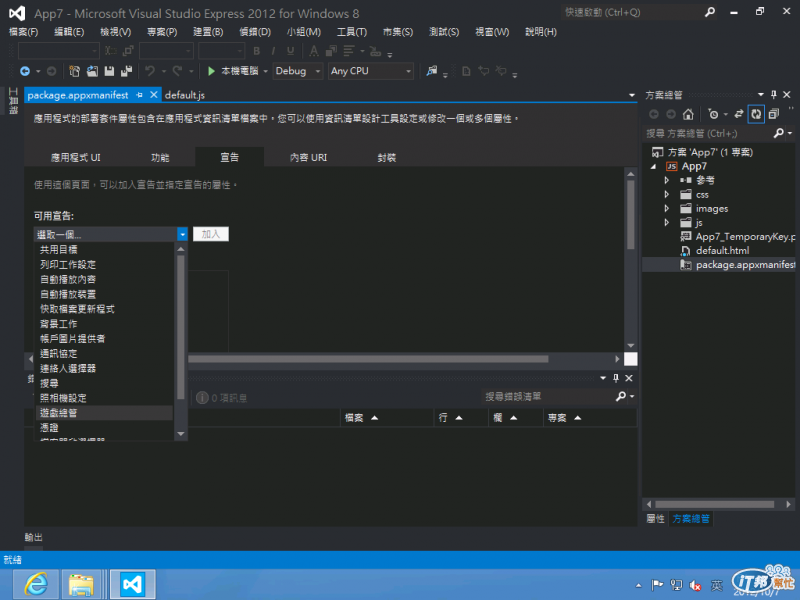Open the 編輯(E) menu
The width and height of the screenshot is (800, 600).
coord(69,32)
